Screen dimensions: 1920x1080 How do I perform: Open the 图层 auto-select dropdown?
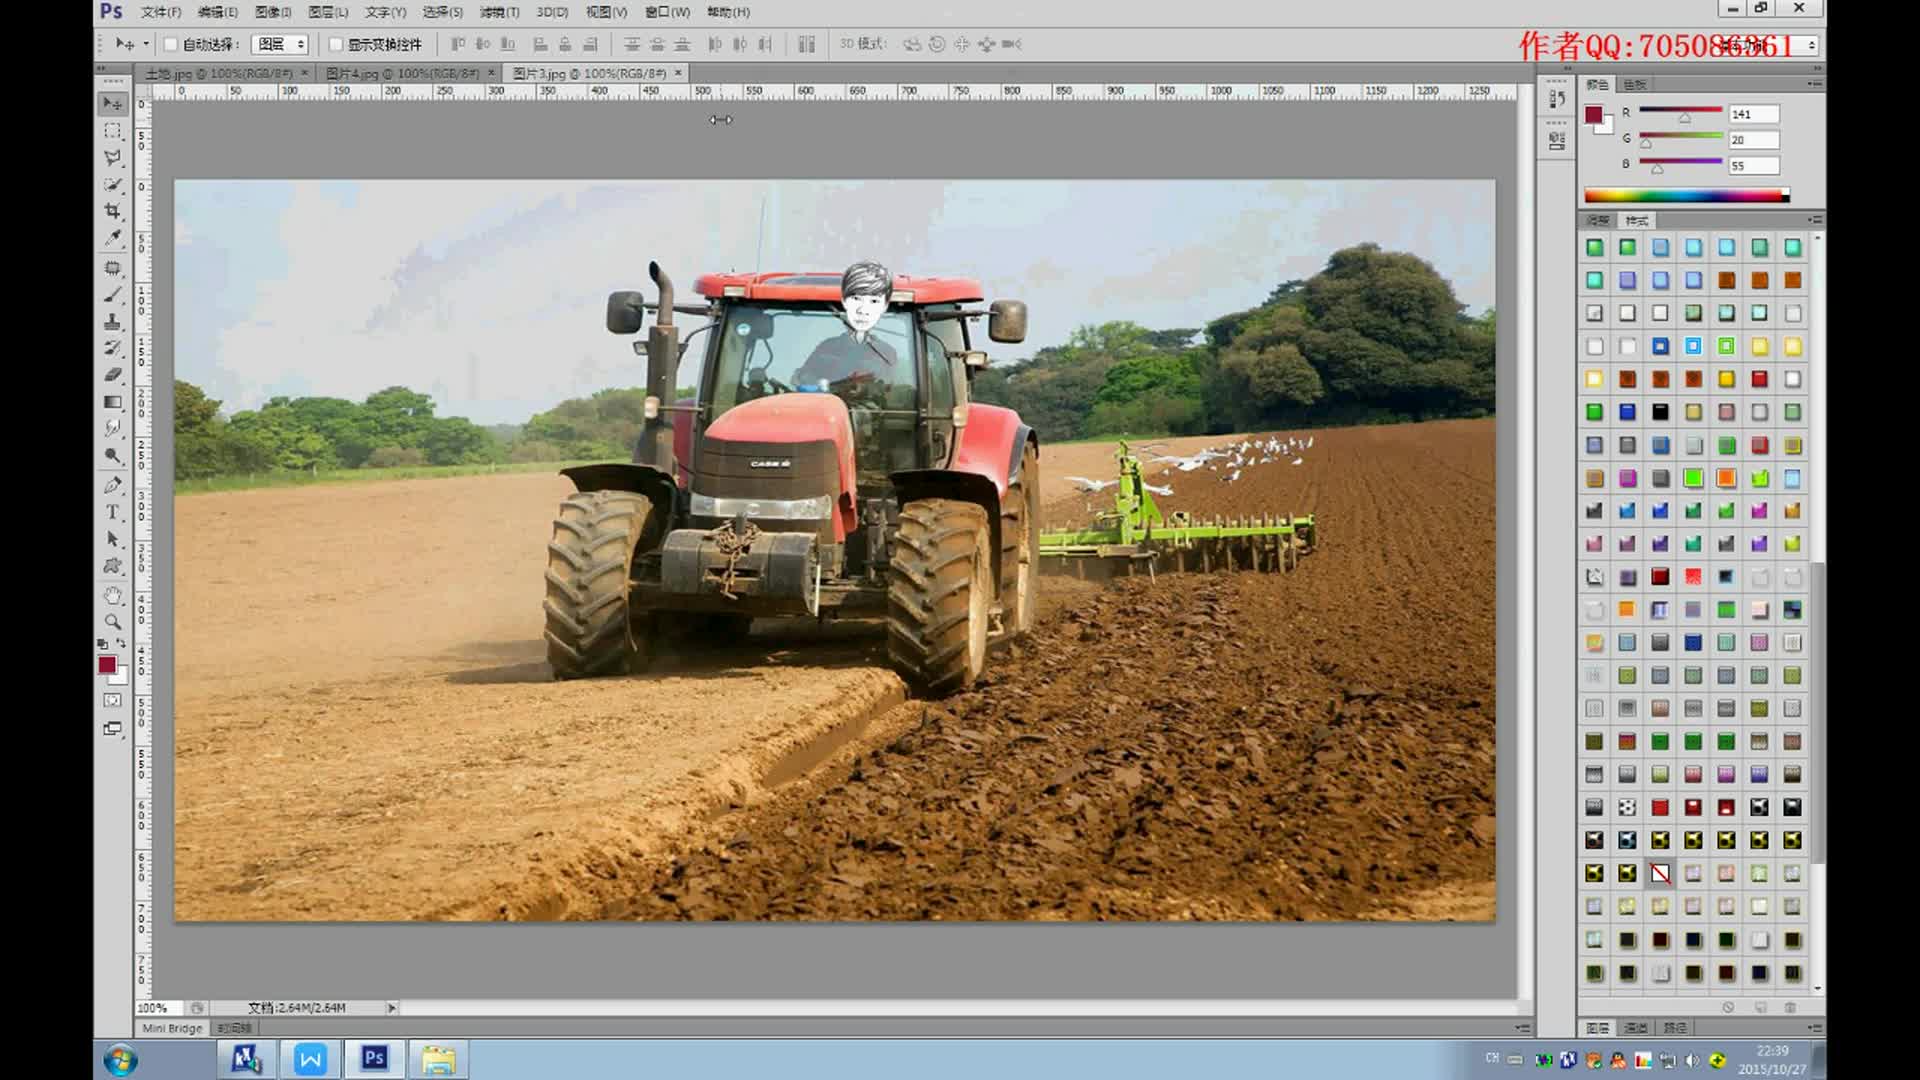280,44
